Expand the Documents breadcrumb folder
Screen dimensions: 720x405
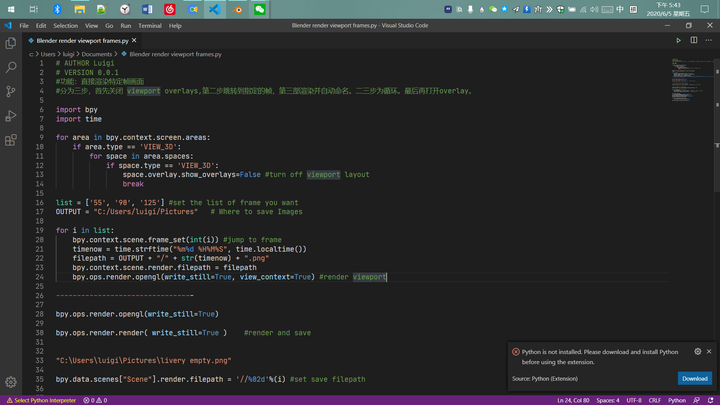pos(96,54)
